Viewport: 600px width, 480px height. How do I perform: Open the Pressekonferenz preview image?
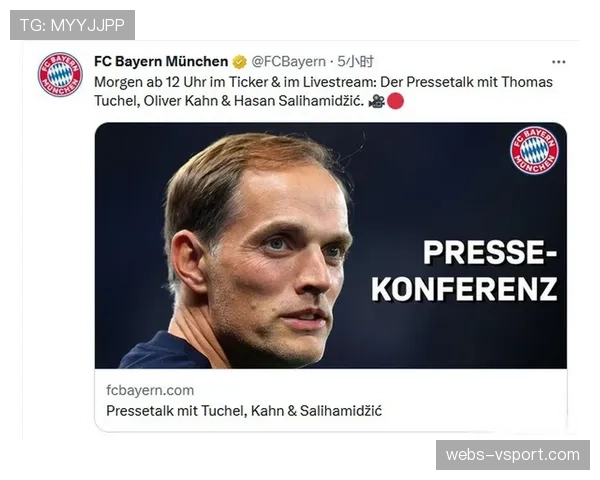coord(331,245)
